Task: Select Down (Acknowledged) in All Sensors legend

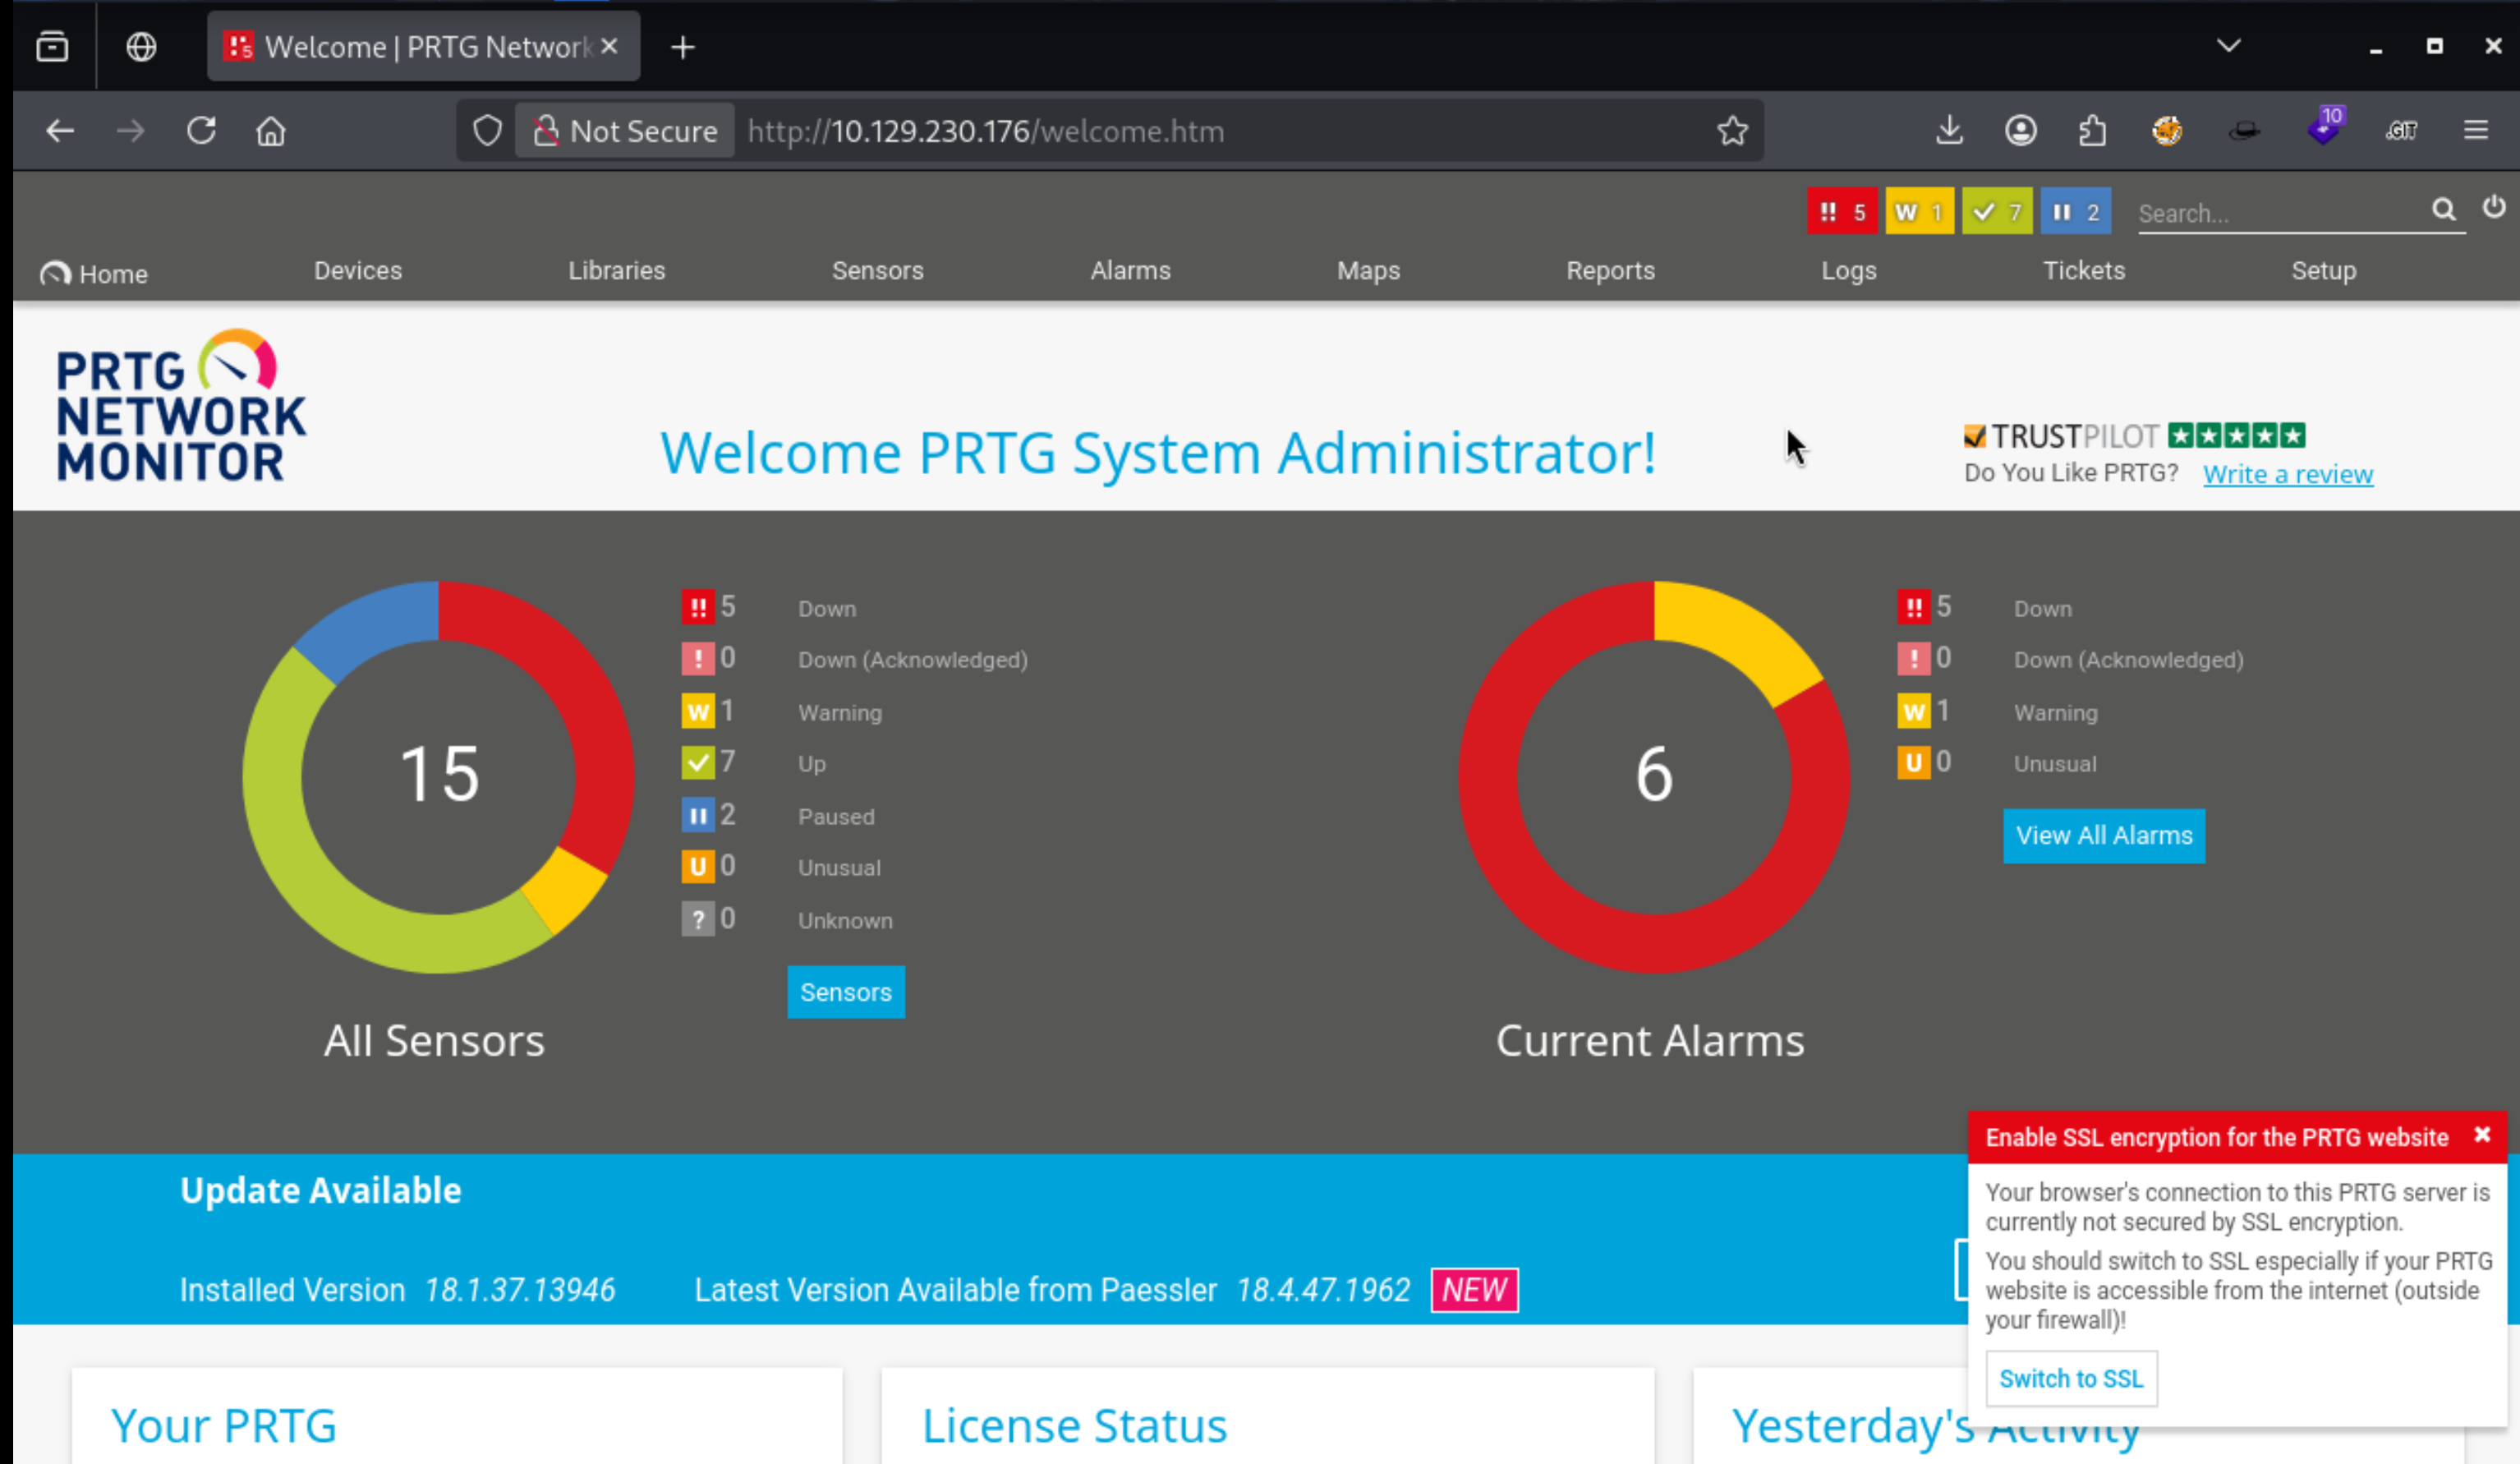Action: (x=912, y=659)
